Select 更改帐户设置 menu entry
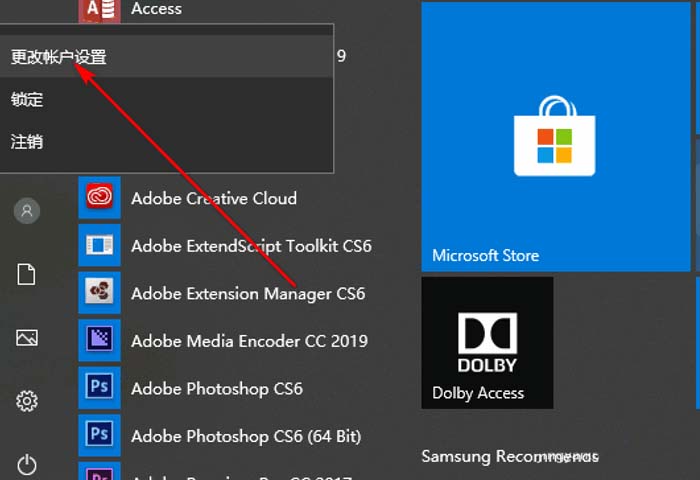 coord(59,57)
